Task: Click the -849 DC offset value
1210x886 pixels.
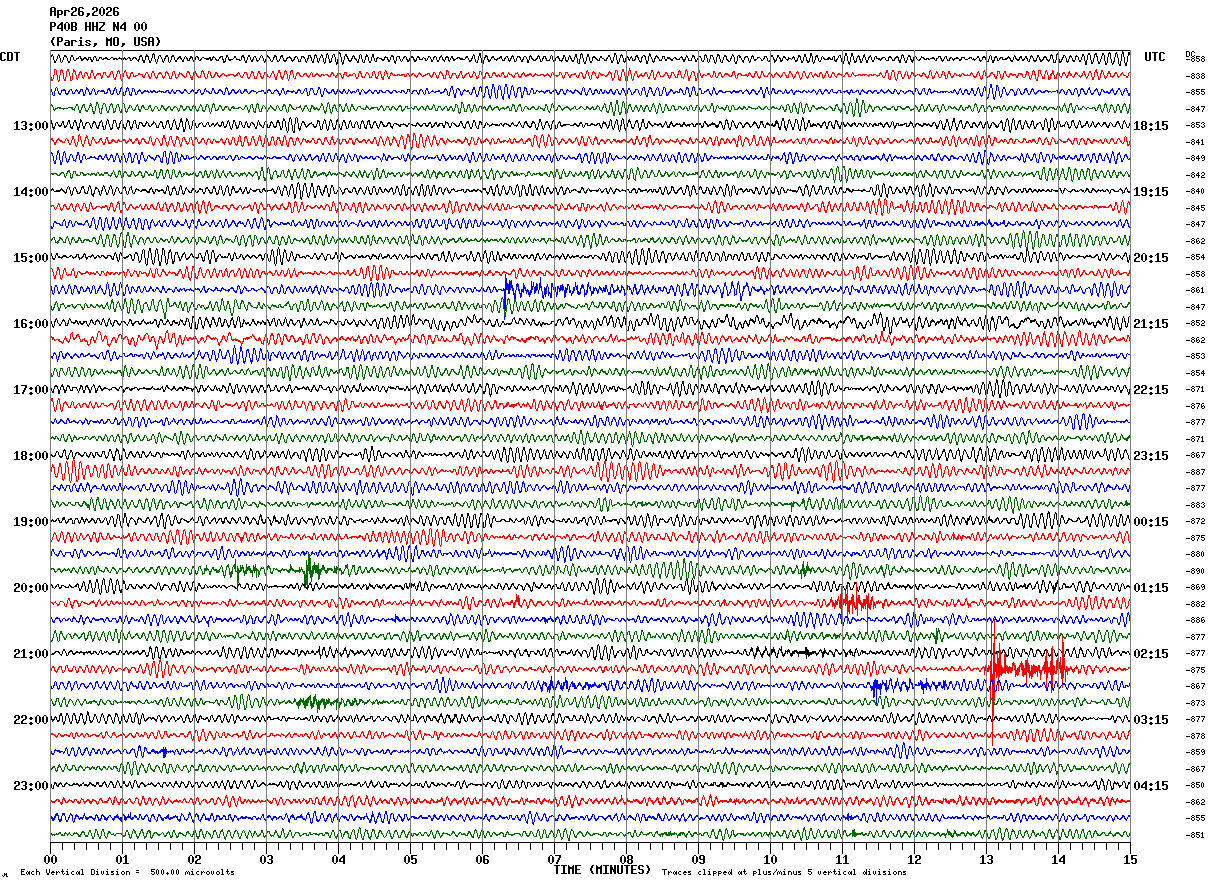Action: click(1195, 158)
